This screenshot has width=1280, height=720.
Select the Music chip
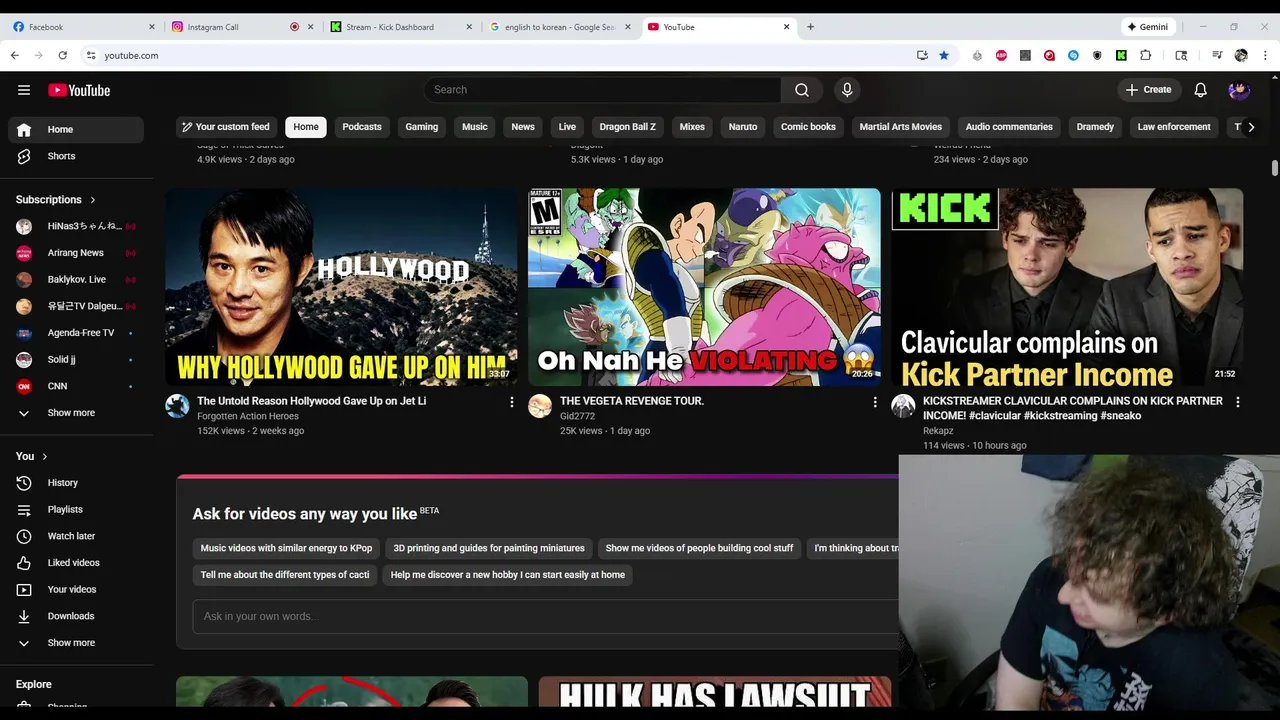475,127
